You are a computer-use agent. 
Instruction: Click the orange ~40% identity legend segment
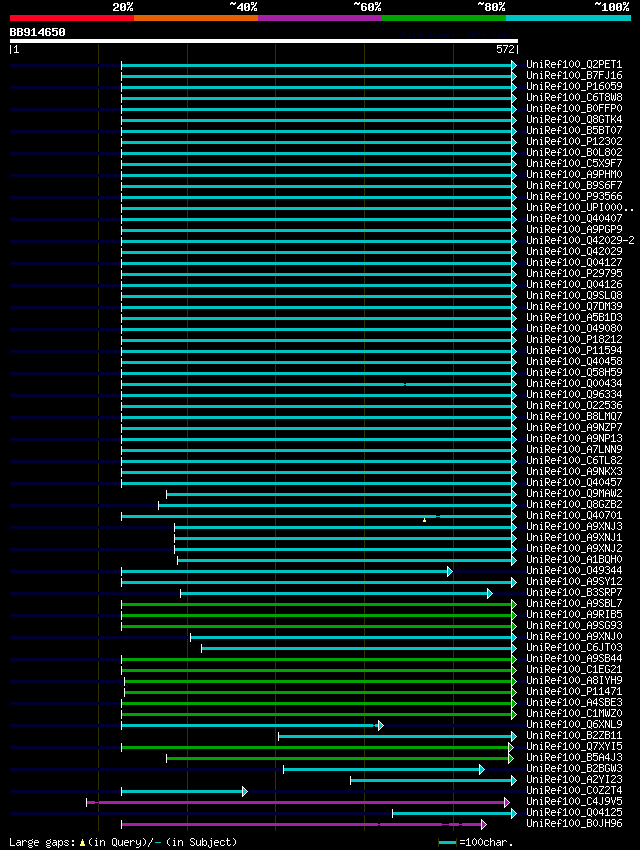click(x=196, y=18)
